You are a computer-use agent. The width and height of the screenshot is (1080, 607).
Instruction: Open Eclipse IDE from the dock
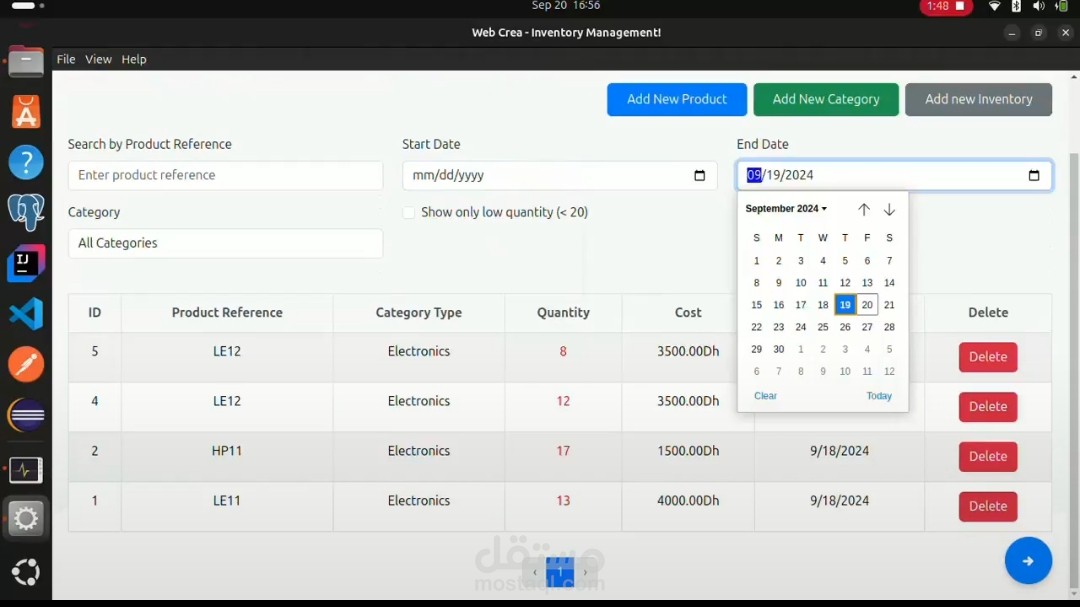pyautogui.click(x=25, y=416)
